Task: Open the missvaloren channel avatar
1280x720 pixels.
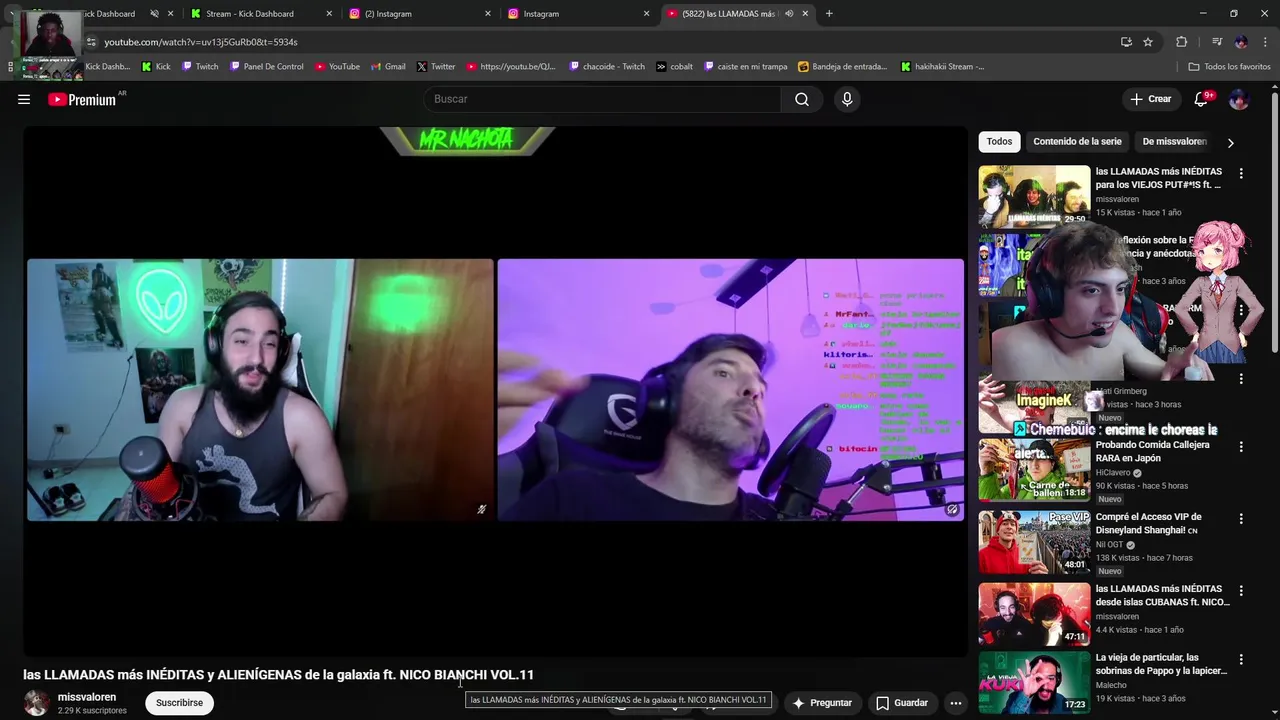Action: 36,703
